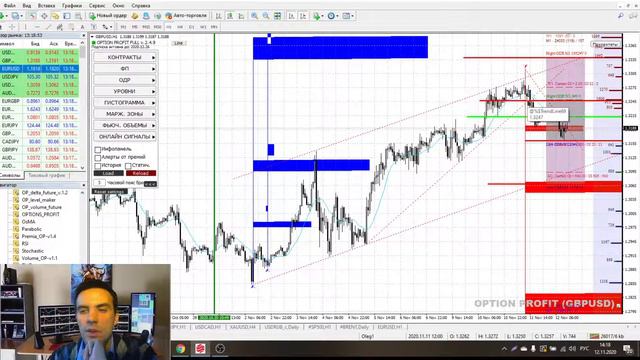Image resolution: width=640 pixels, height=360 pixels.
Task: Select the candlestick chart type icon
Action: coord(230,16)
